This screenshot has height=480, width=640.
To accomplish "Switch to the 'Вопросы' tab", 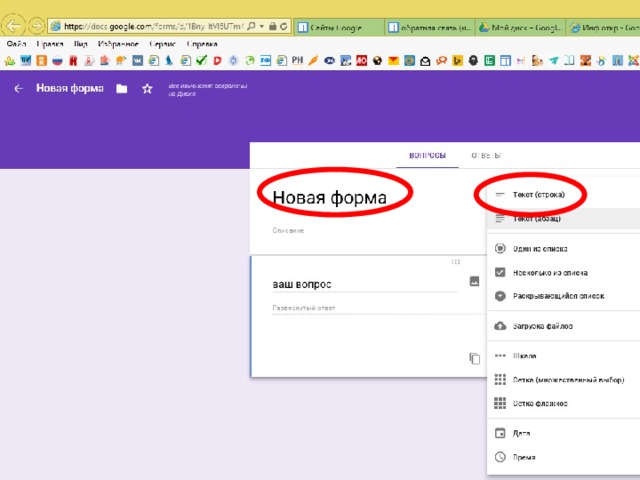I will (x=421, y=155).
